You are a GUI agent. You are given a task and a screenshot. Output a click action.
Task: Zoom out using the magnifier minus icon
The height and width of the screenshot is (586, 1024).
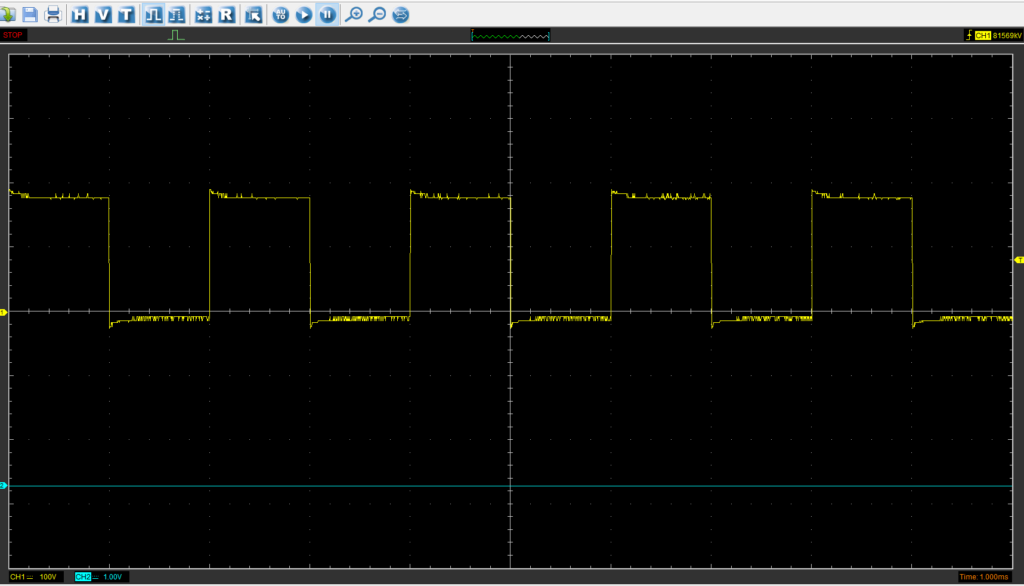click(377, 14)
